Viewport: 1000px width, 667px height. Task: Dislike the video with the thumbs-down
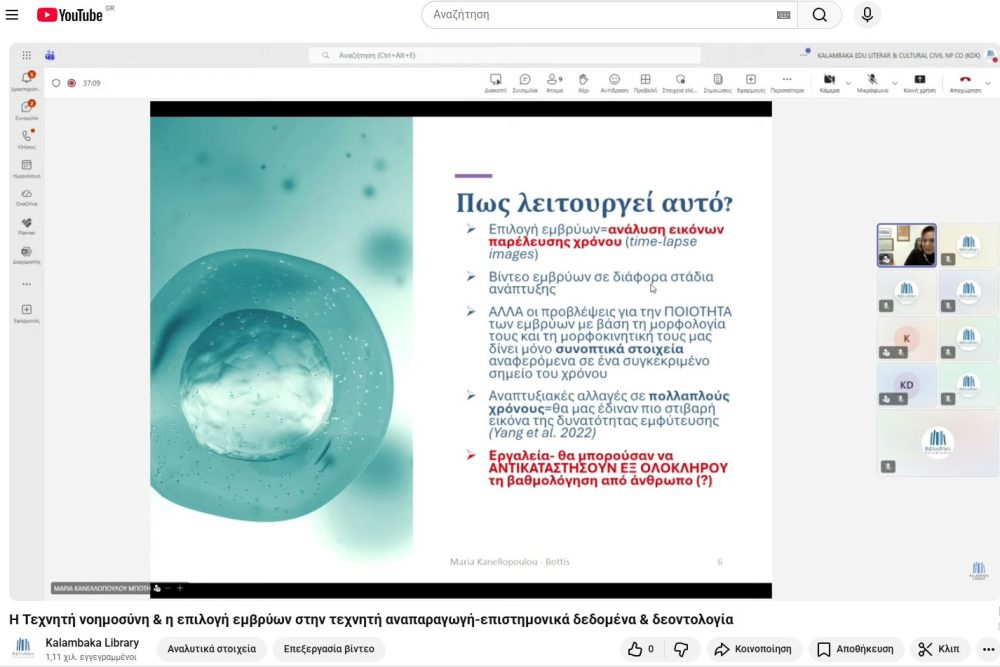pyautogui.click(x=681, y=649)
